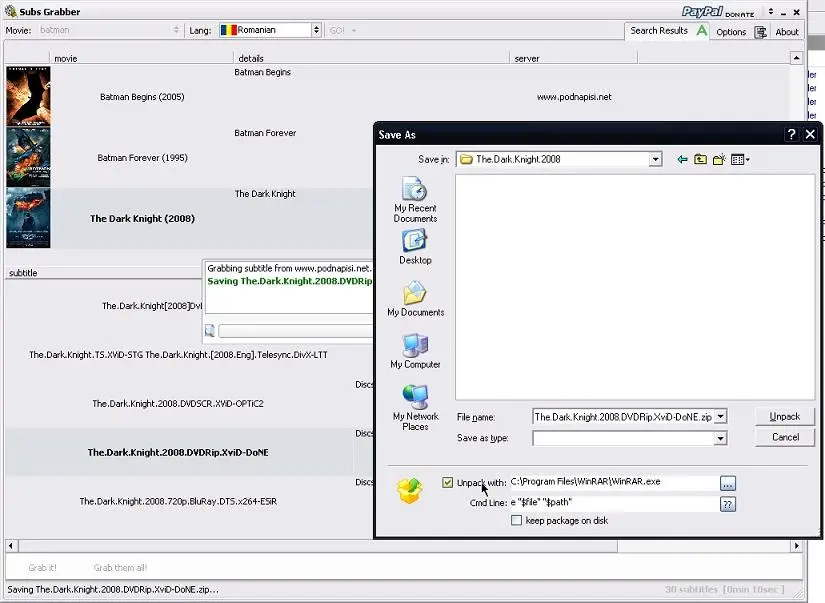Sort results by the details column header
The image size is (825, 603).
371,58
